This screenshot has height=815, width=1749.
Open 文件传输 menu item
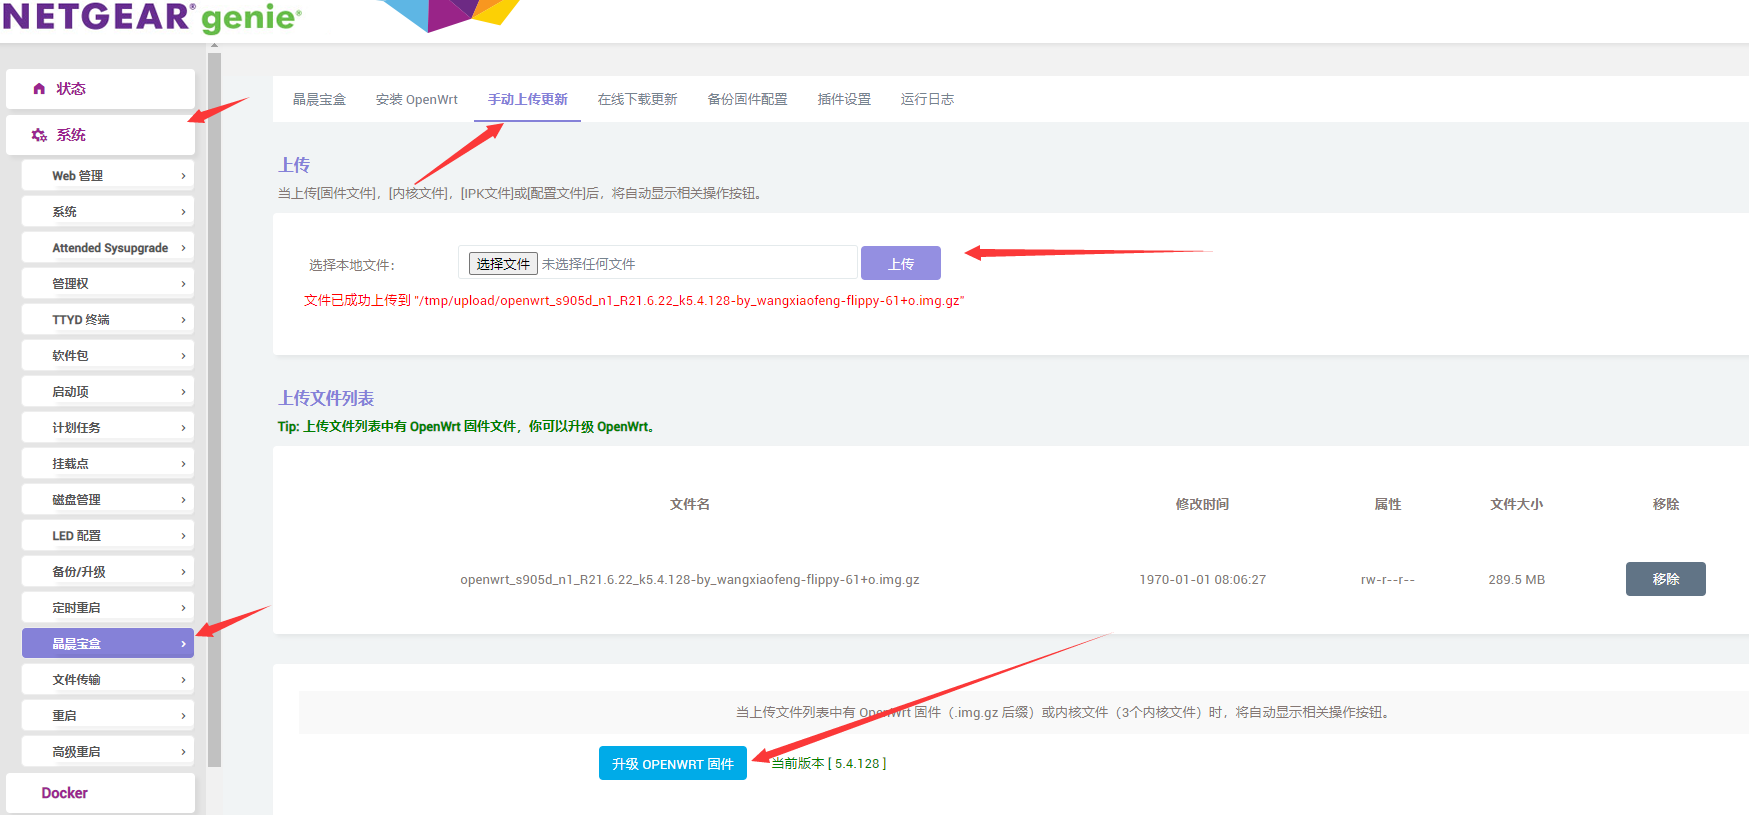108,679
